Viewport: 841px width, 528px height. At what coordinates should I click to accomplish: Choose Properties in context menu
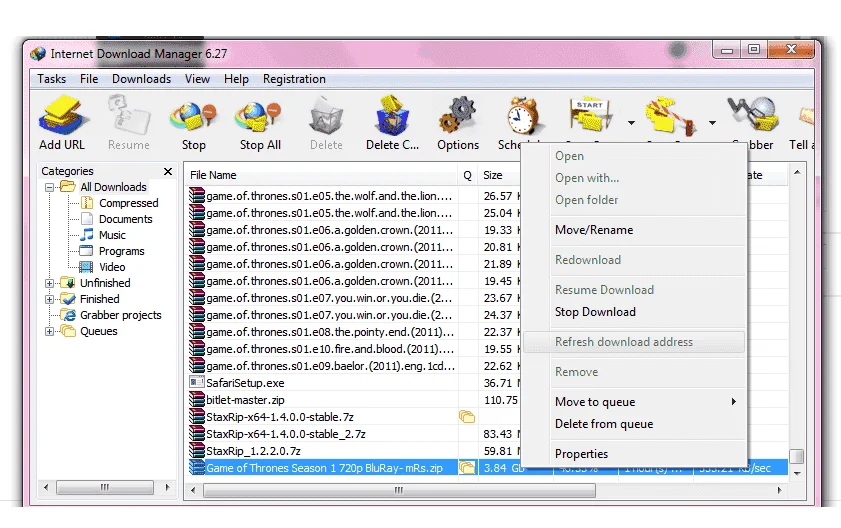[635, 454]
